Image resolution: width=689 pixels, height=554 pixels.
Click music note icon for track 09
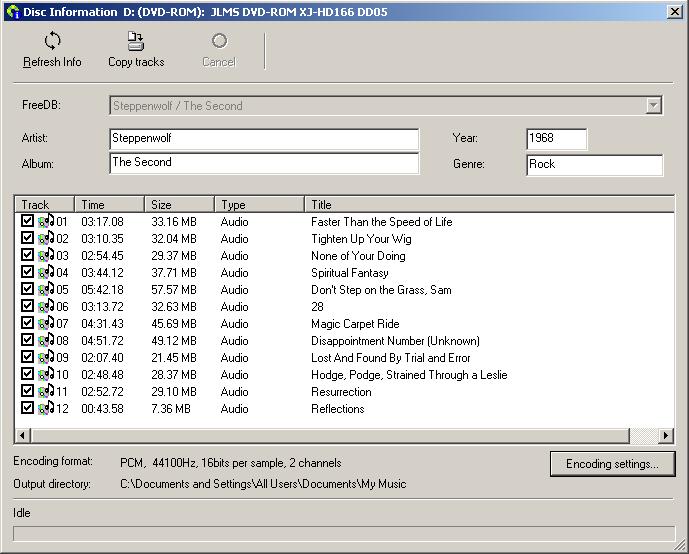click(46, 357)
